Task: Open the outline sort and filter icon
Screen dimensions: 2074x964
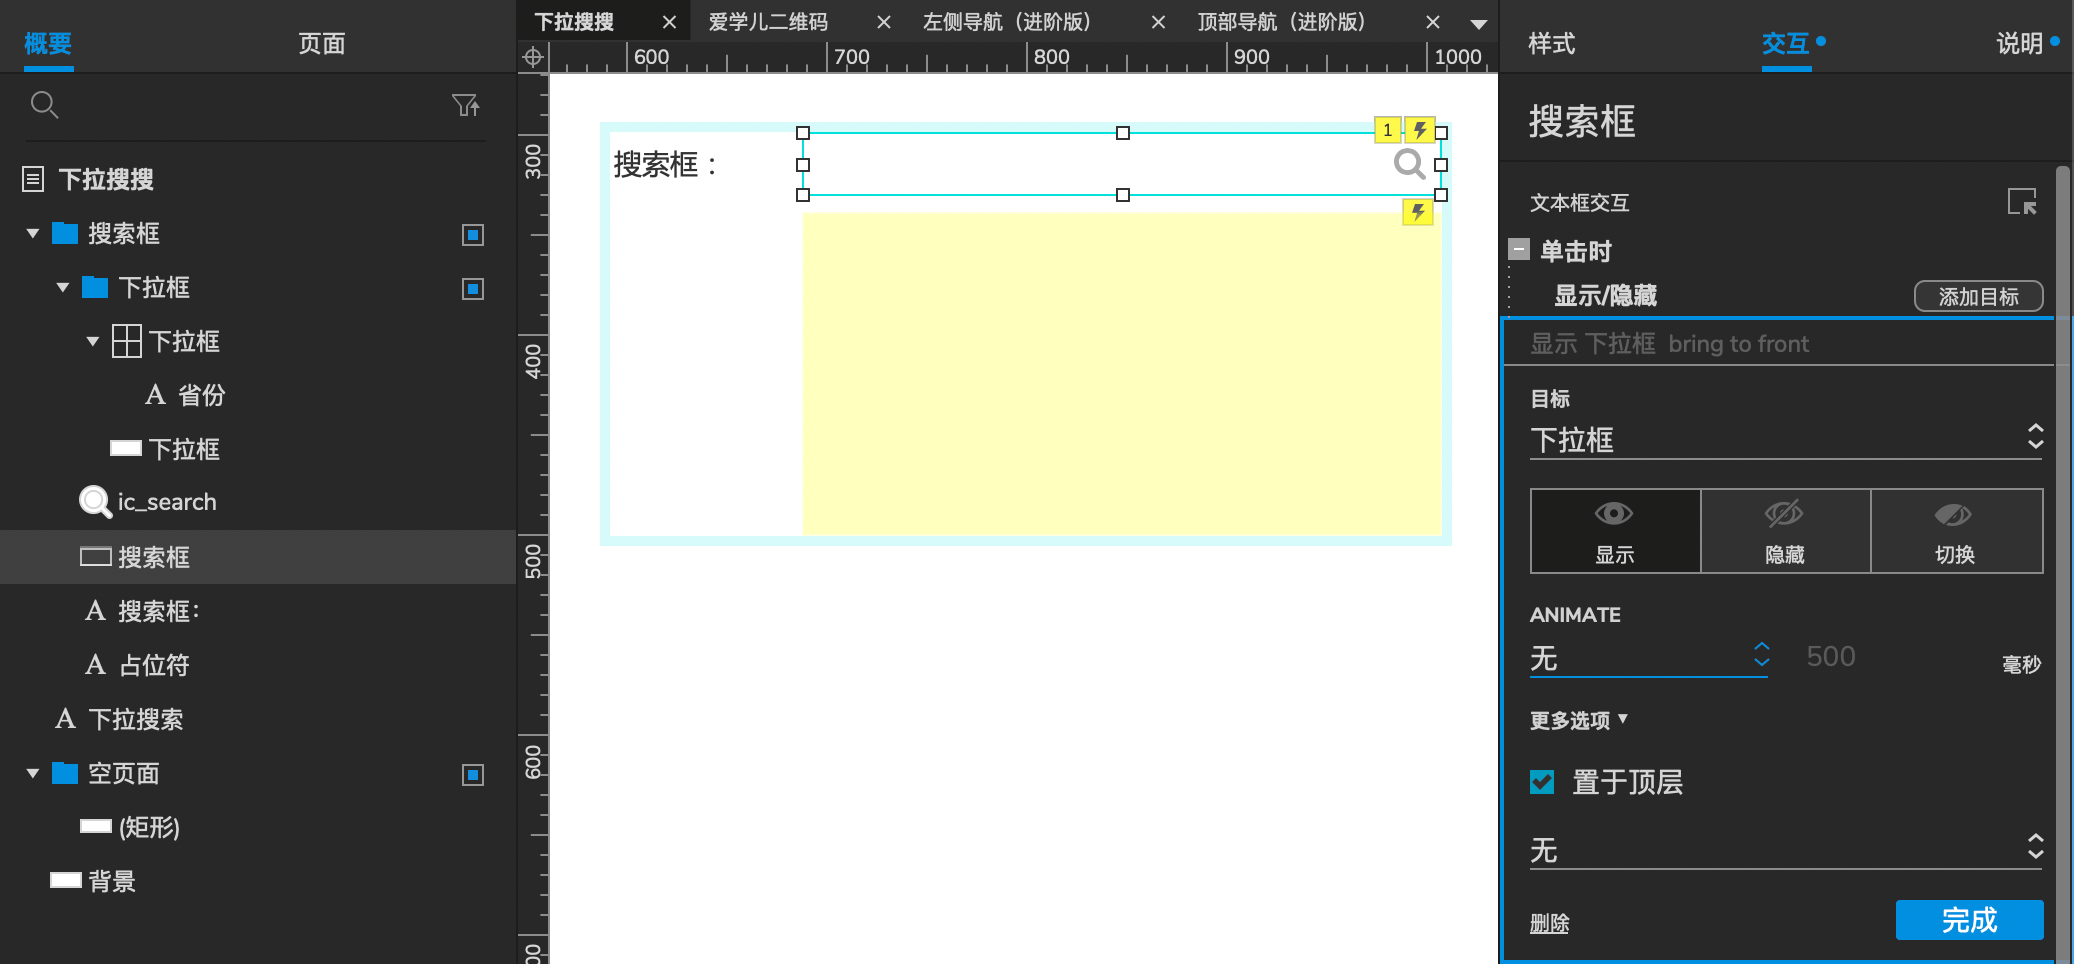Action: point(465,105)
